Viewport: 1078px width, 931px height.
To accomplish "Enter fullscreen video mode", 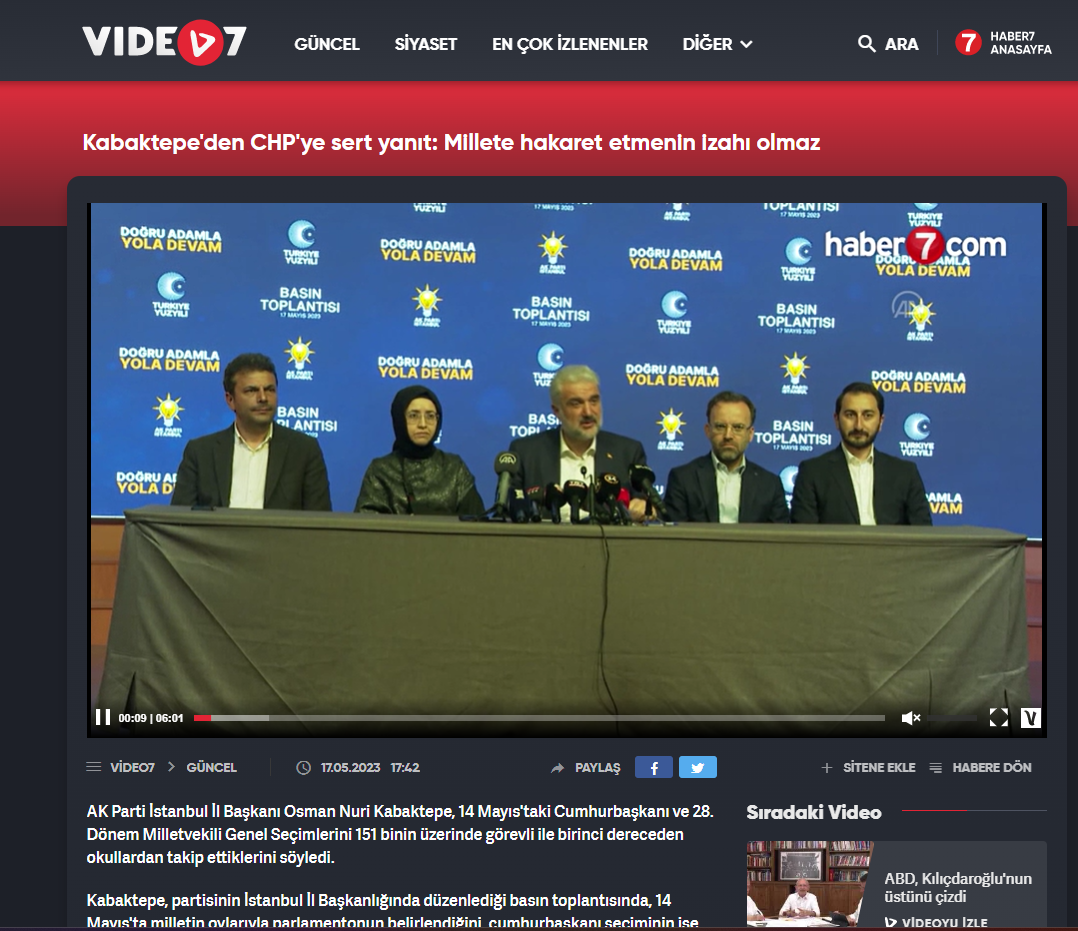I will 998,718.
